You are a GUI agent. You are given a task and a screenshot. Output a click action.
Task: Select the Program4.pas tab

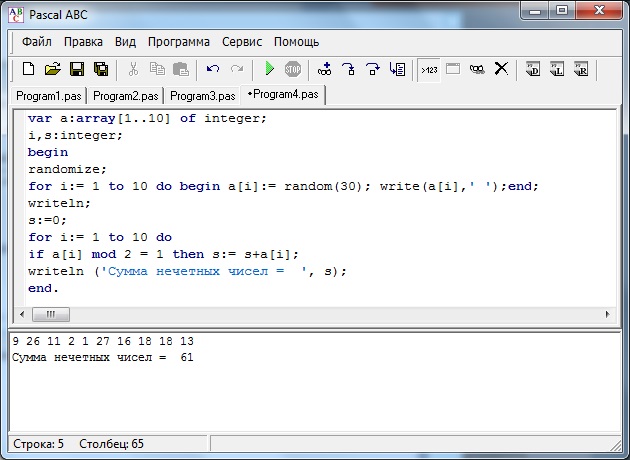click(283, 95)
